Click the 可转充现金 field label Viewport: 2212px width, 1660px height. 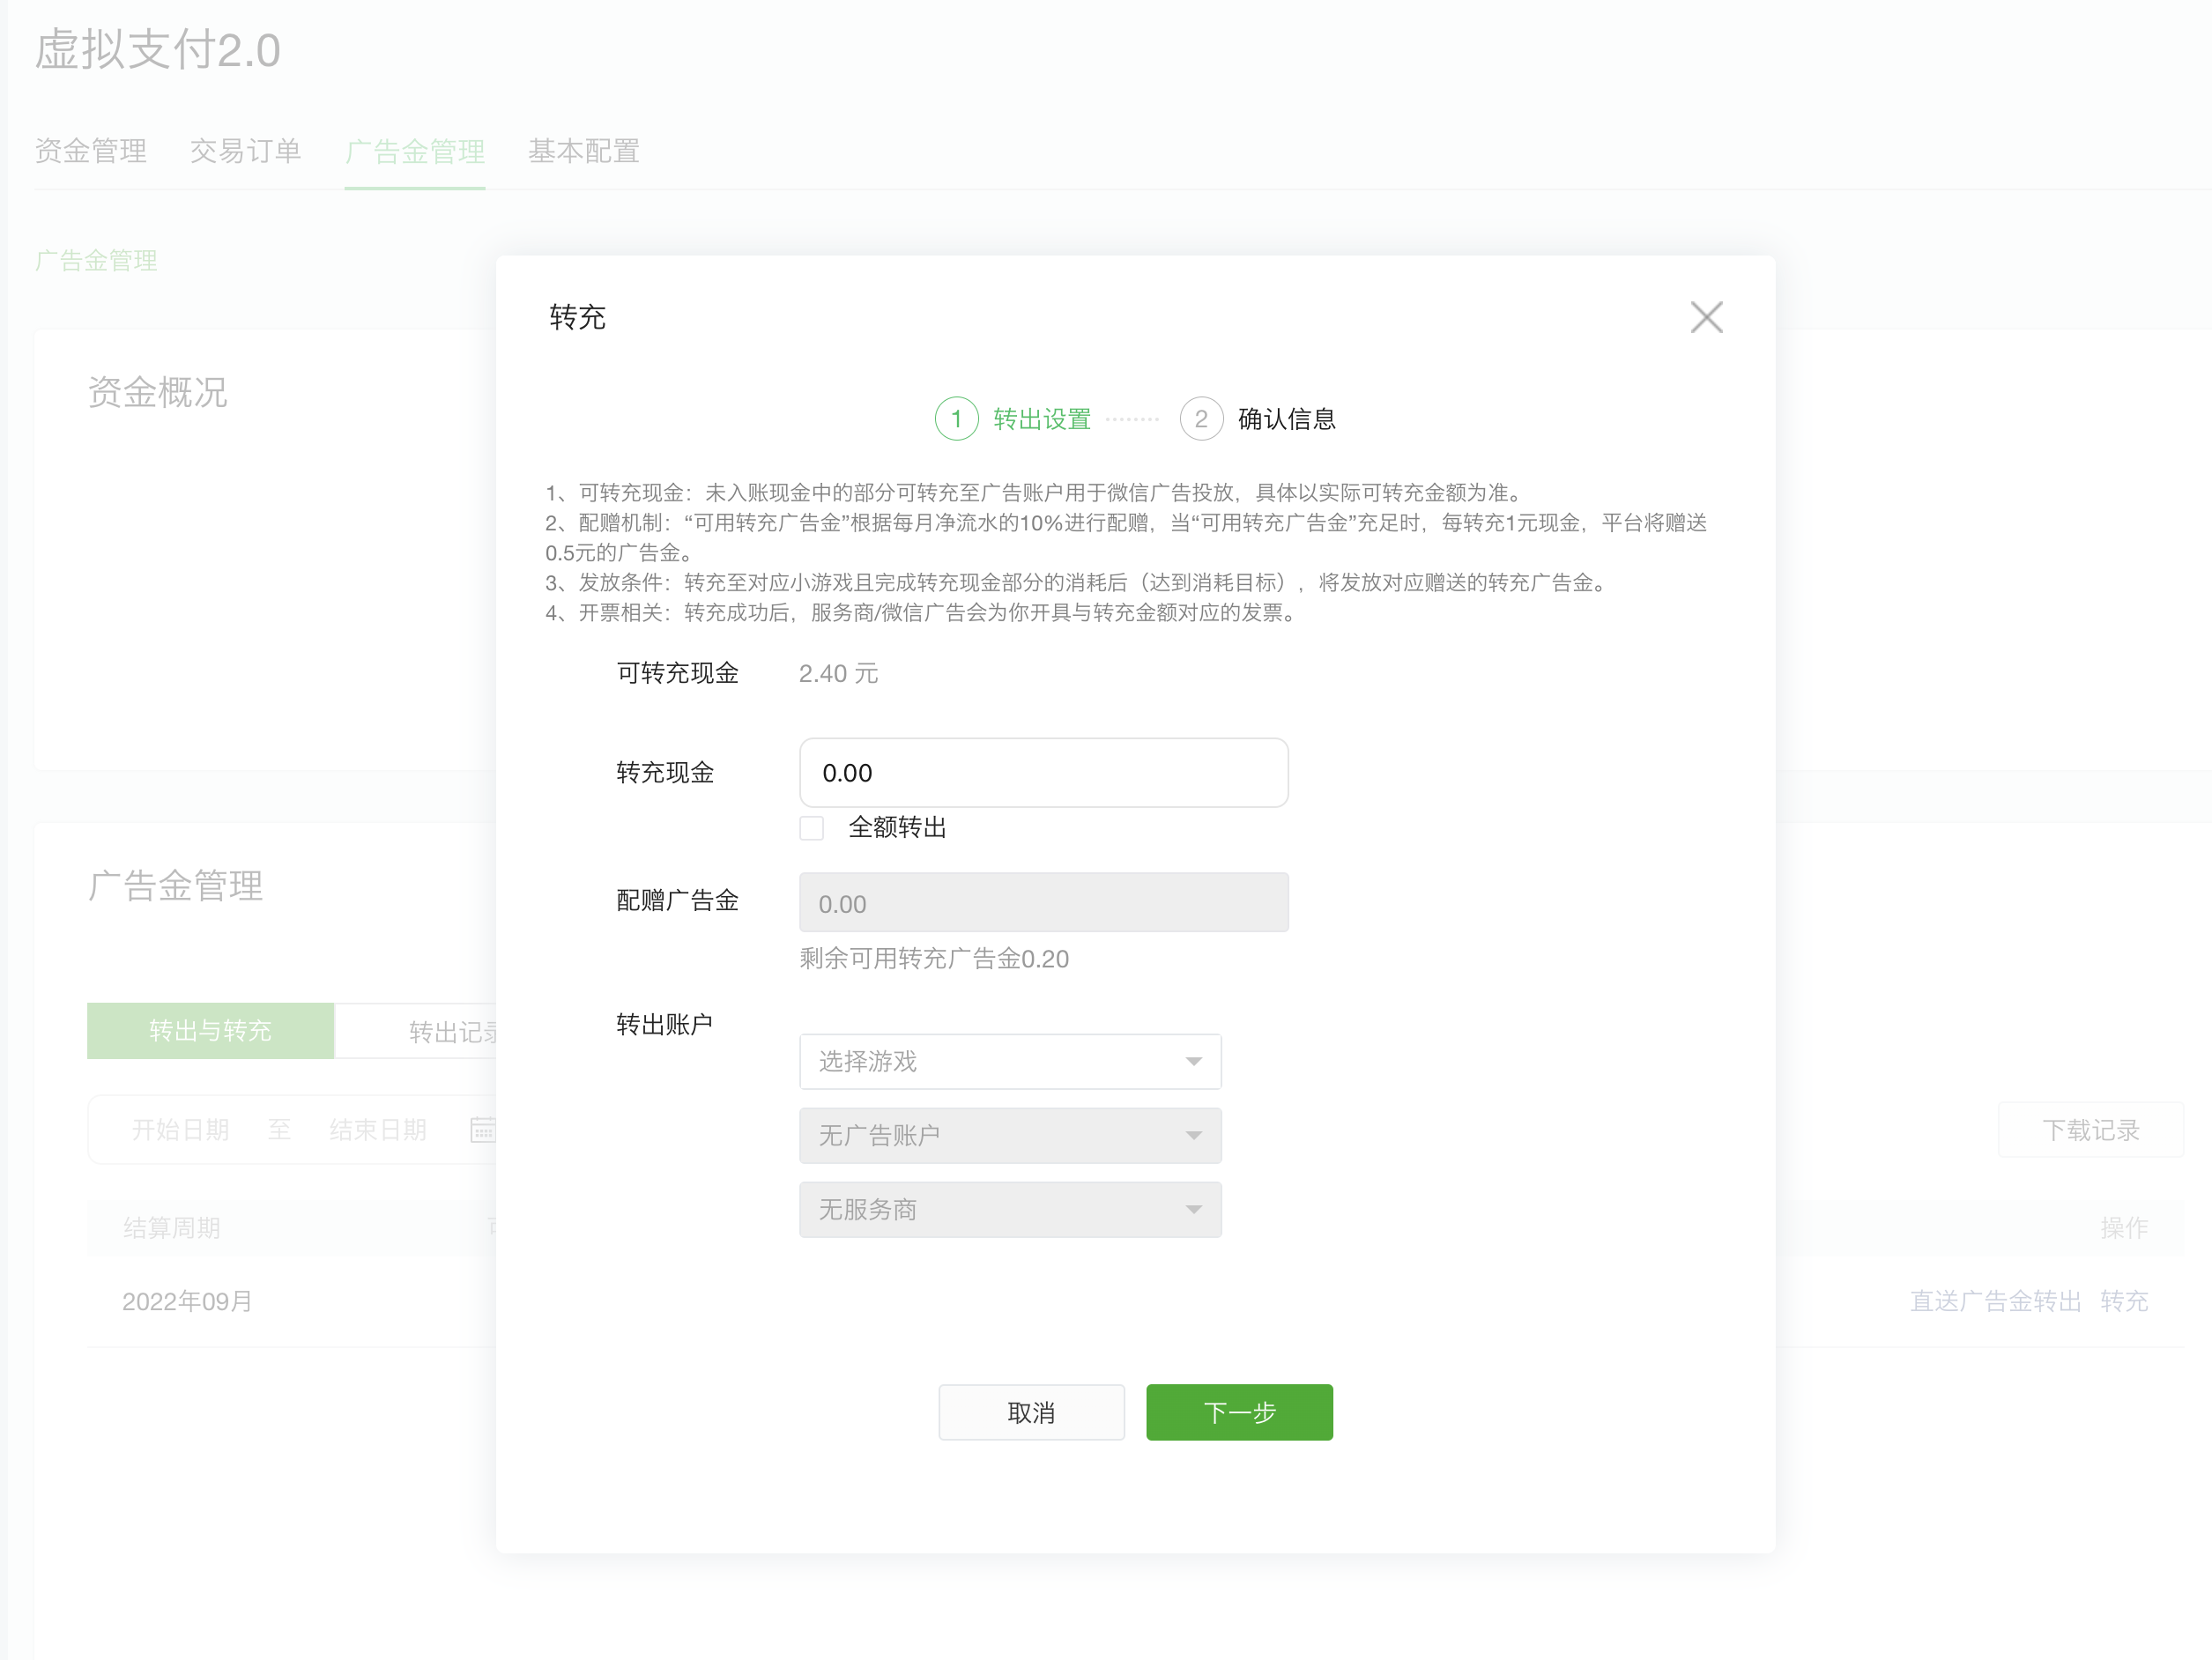pos(678,673)
